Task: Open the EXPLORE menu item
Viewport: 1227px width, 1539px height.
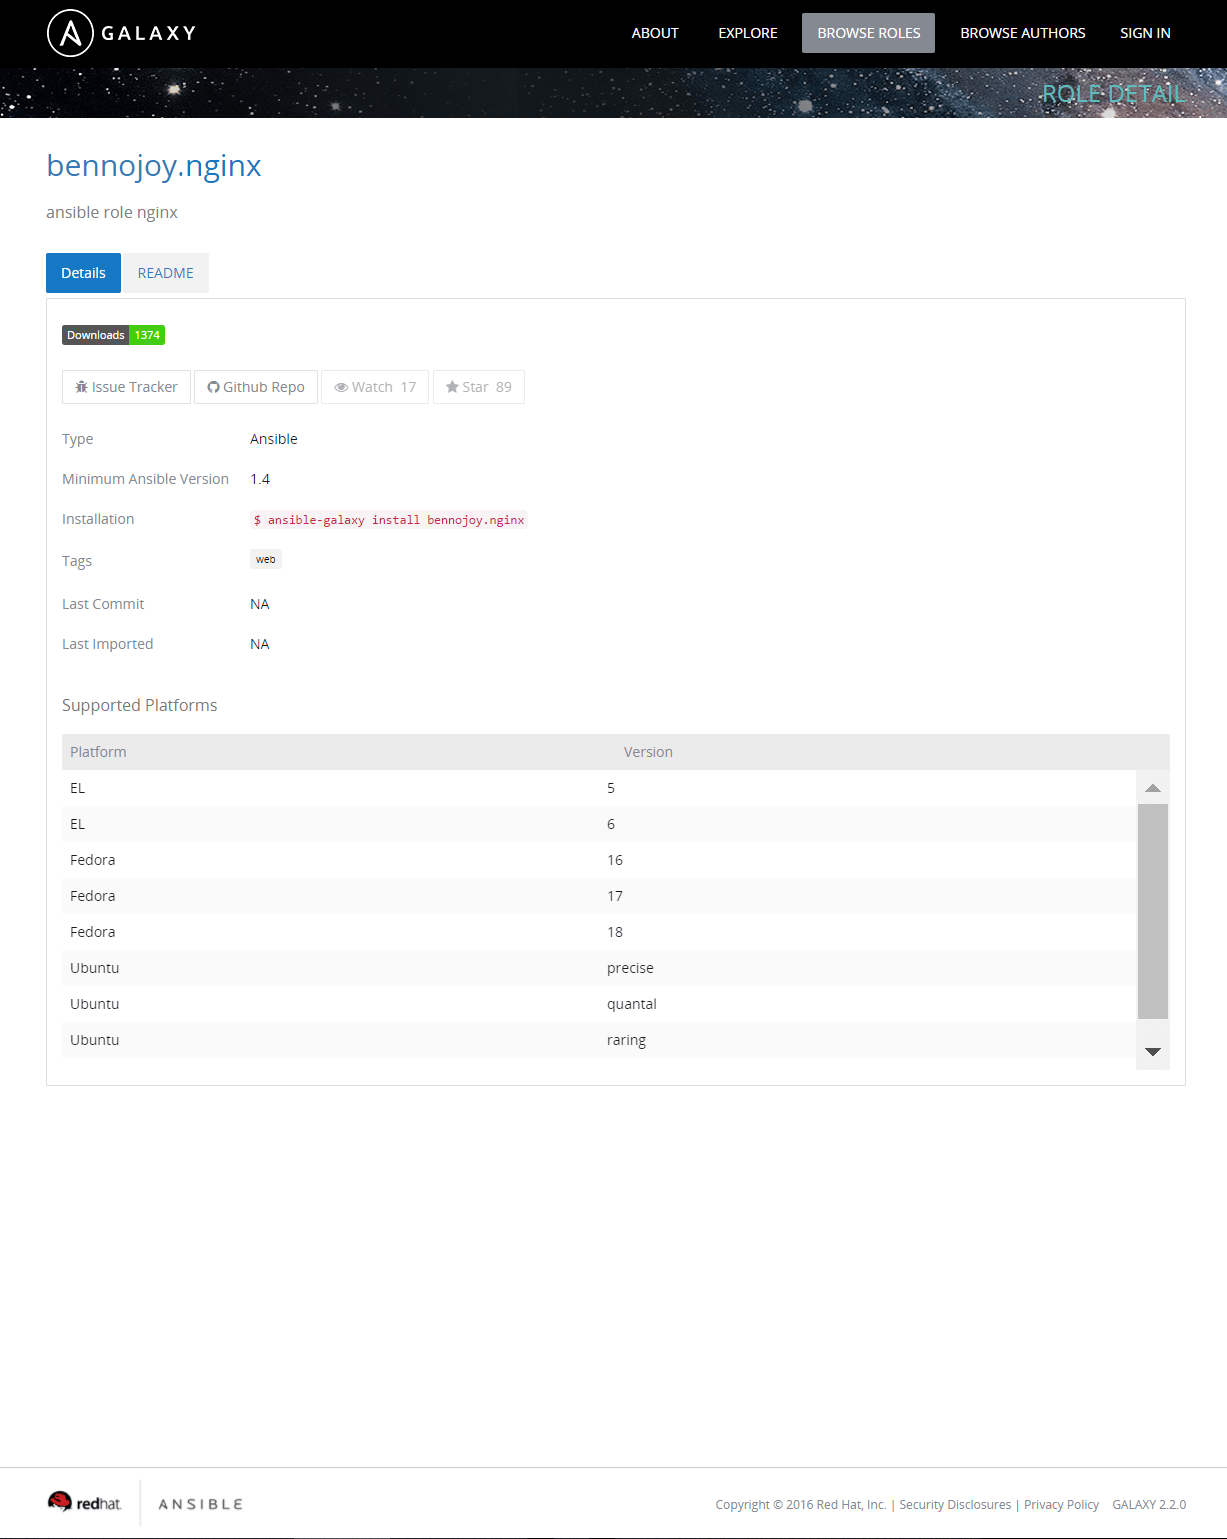Action: coord(748,33)
